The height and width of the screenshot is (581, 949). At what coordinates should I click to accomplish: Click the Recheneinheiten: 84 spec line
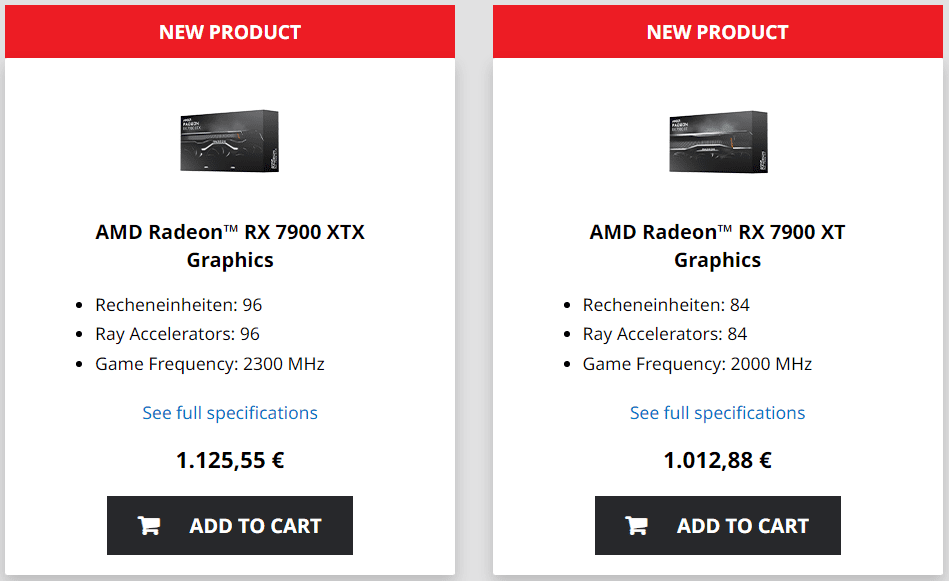tap(666, 305)
